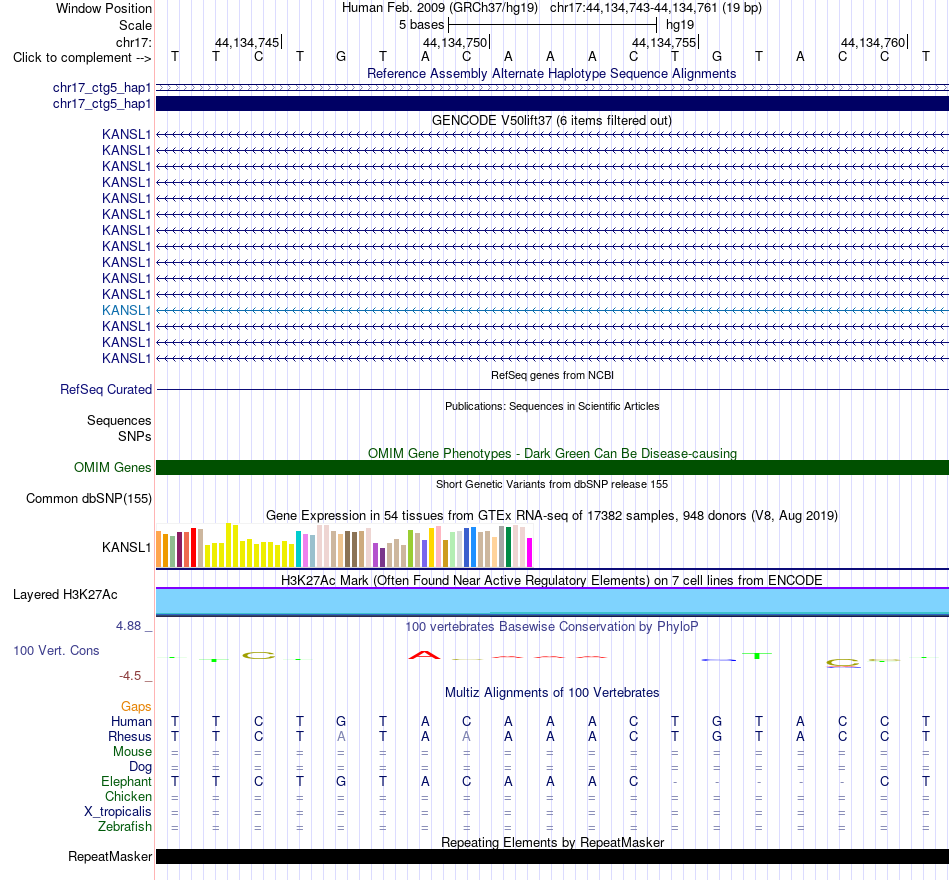
Task: Select the Rhesus species row label
Action: tap(130, 736)
